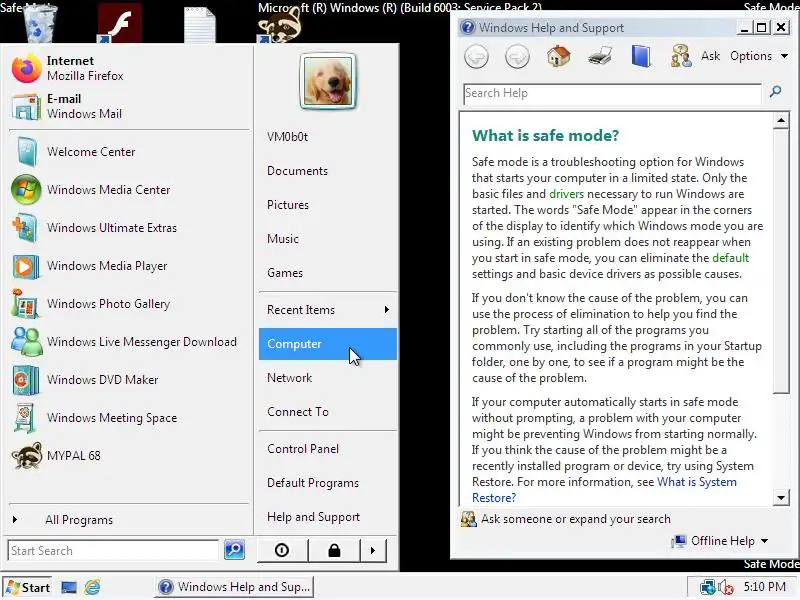This screenshot has width=800, height=600.
Task: Click the network tray icon
Action: pyautogui.click(x=707, y=587)
